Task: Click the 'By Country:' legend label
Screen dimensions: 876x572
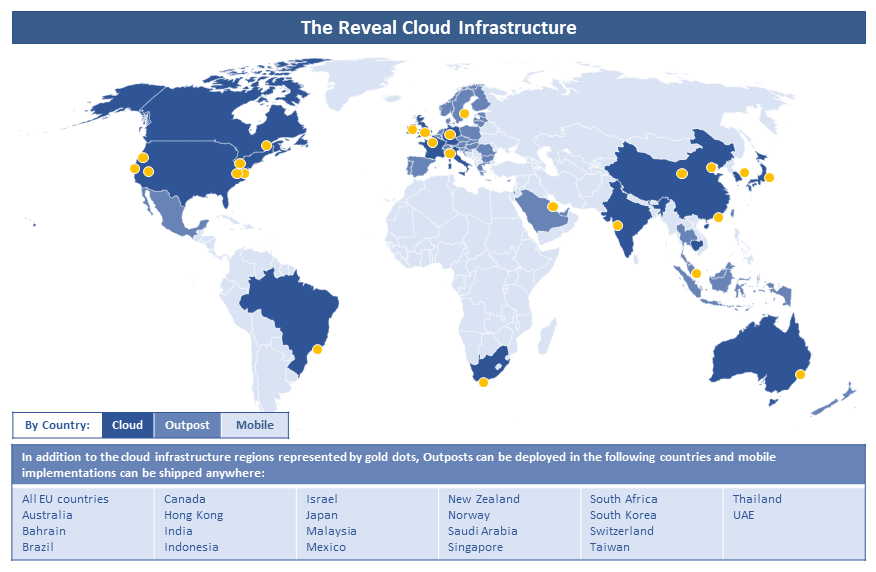Action: 58,425
